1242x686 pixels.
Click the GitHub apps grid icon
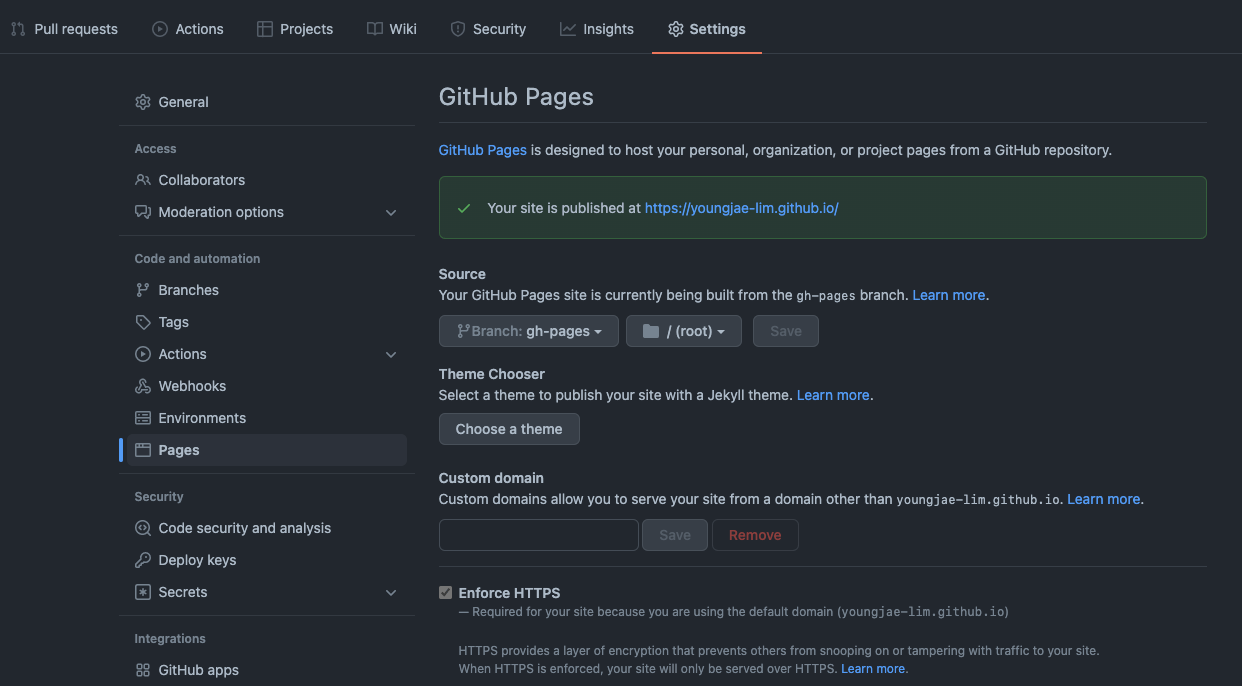point(143,670)
